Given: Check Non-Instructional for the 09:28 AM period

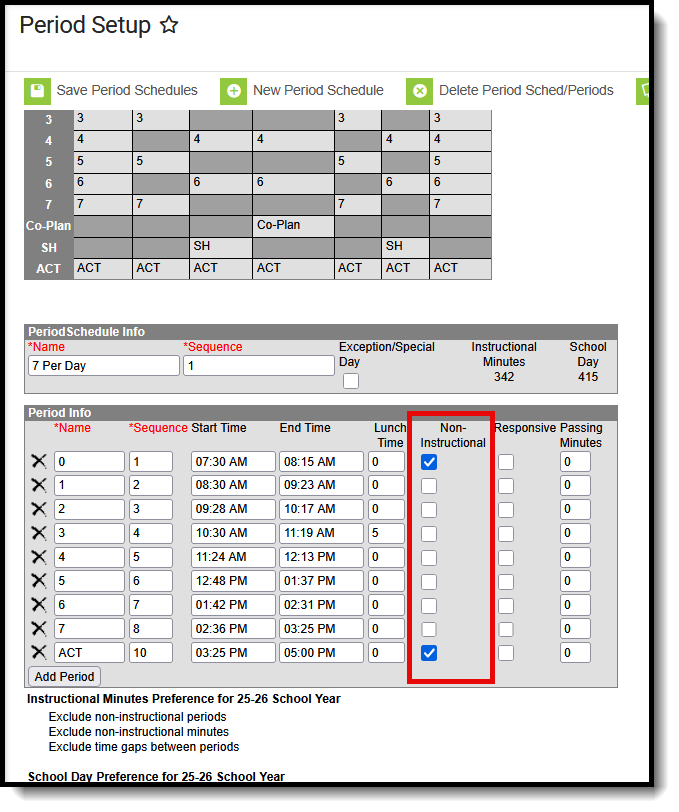Looking at the screenshot, I should tap(429, 510).
